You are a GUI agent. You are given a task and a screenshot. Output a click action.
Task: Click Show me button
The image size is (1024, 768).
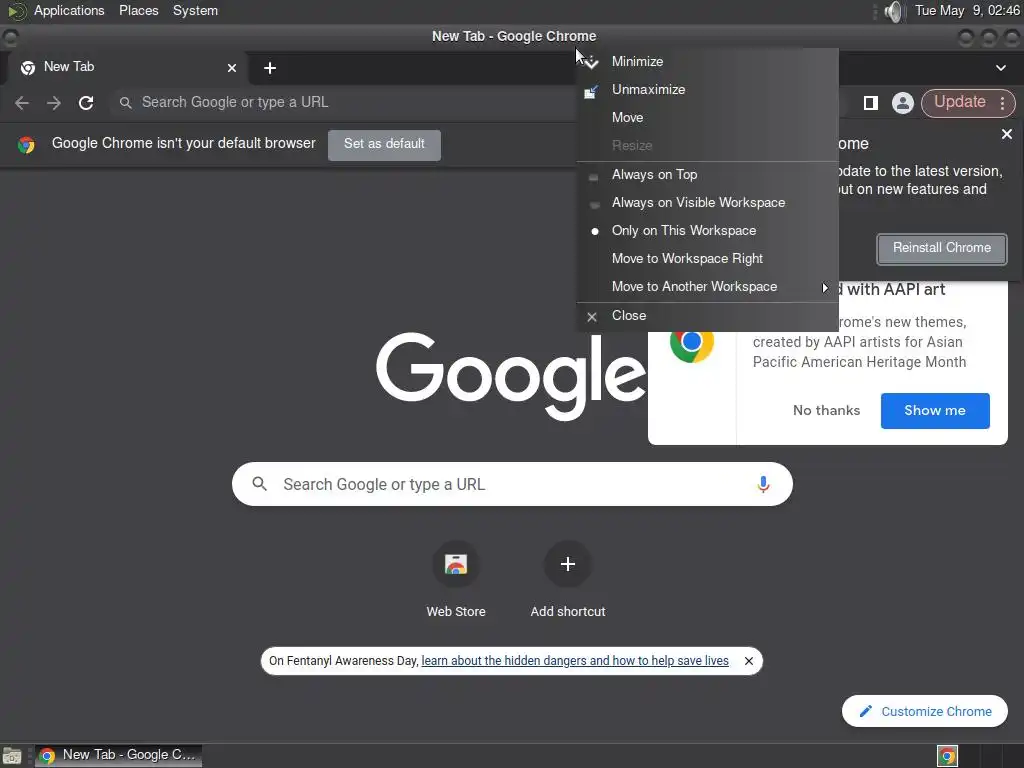pos(935,411)
